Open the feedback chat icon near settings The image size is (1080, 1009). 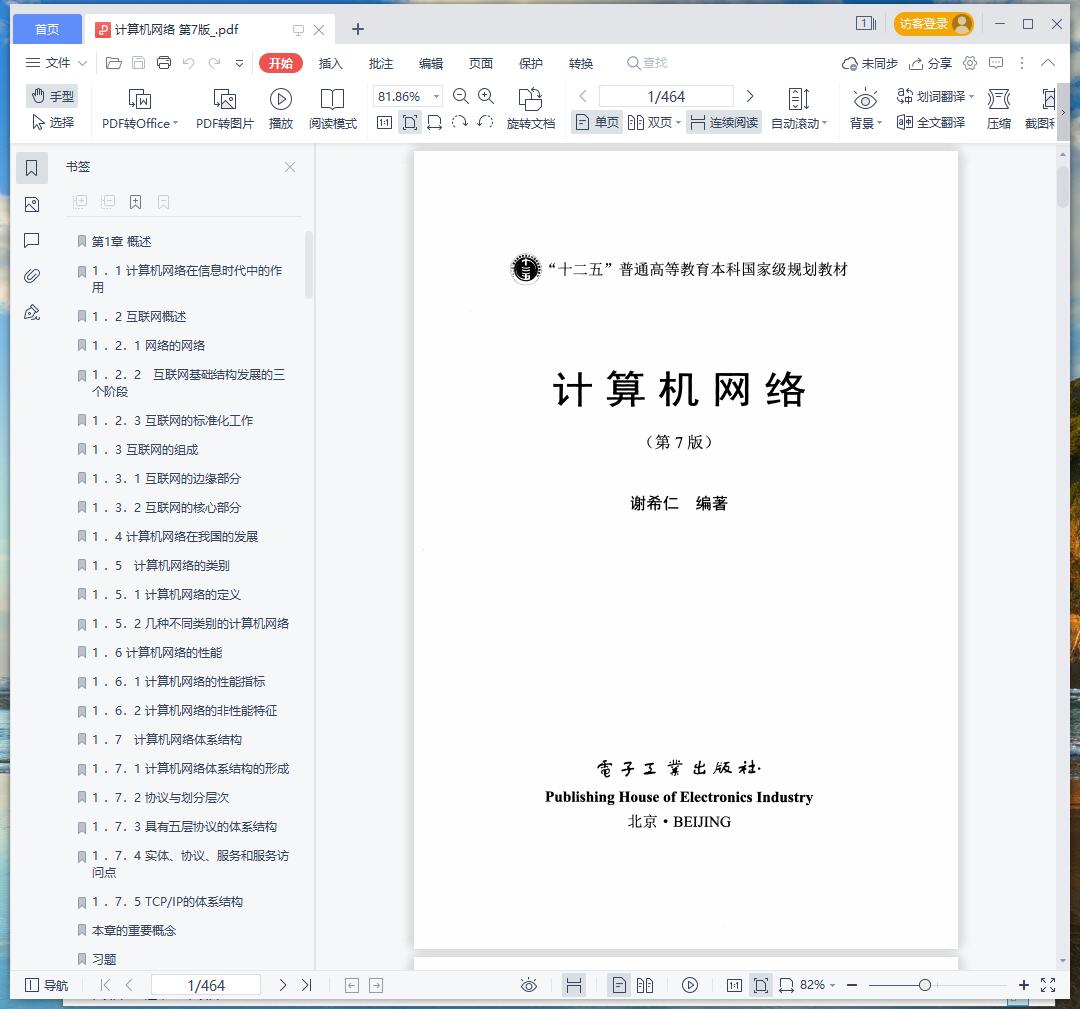point(996,63)
